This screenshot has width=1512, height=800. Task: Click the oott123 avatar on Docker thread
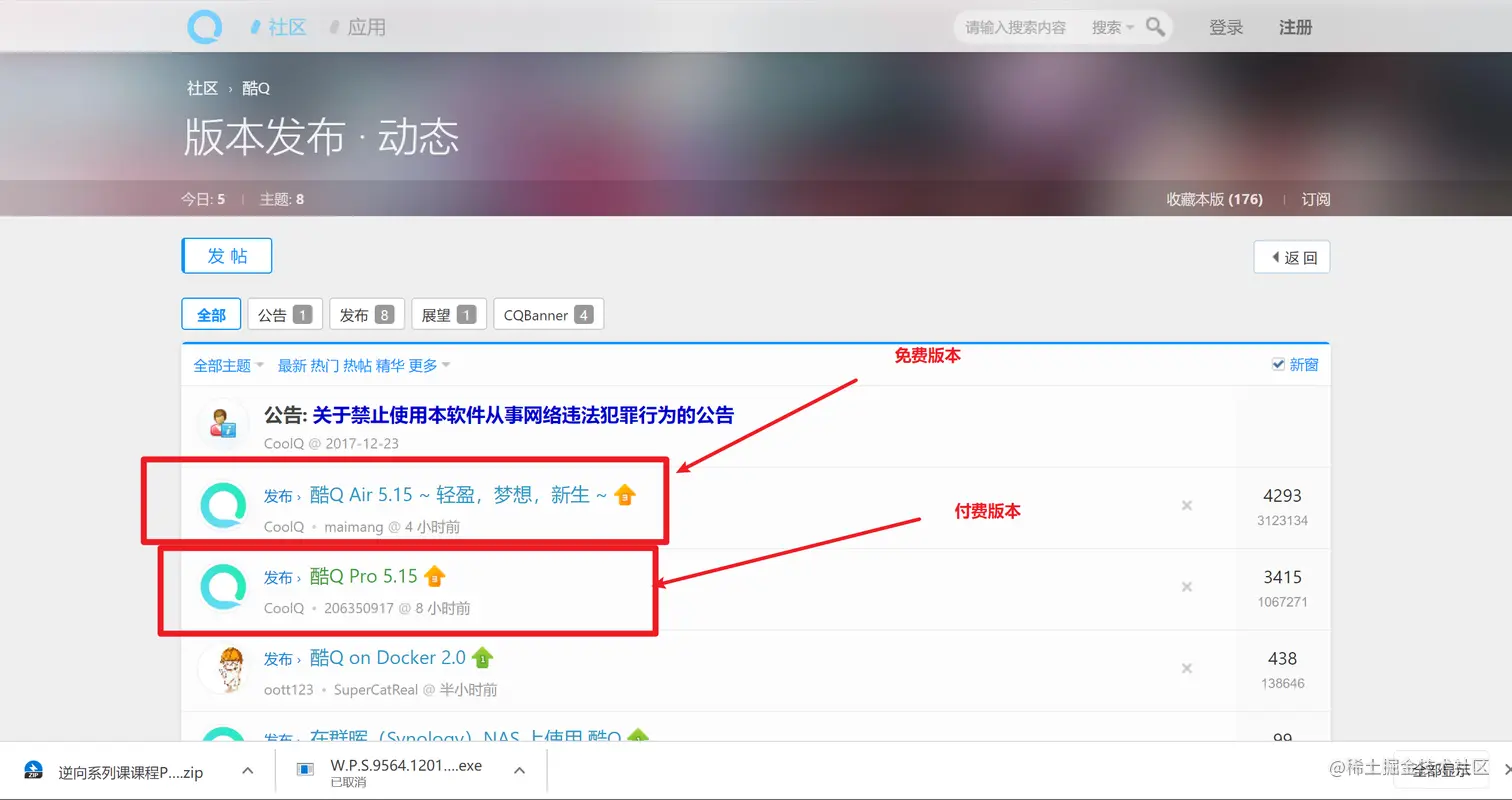tap(223, 669)
